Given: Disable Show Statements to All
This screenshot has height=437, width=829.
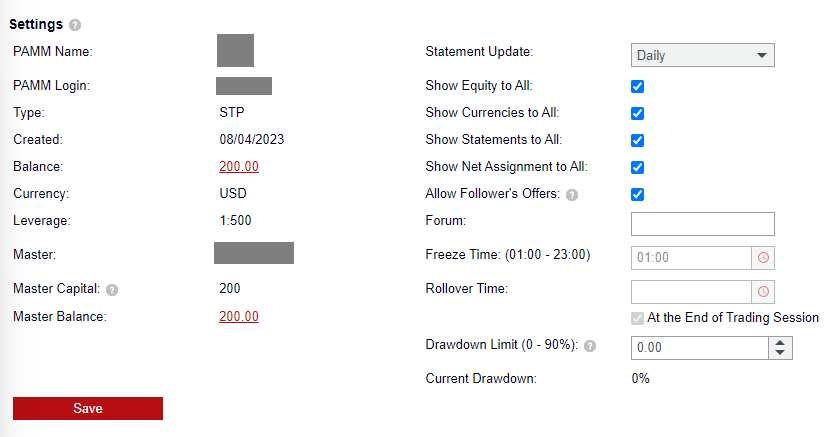Looking at the screenshot, I should (637, 140).
